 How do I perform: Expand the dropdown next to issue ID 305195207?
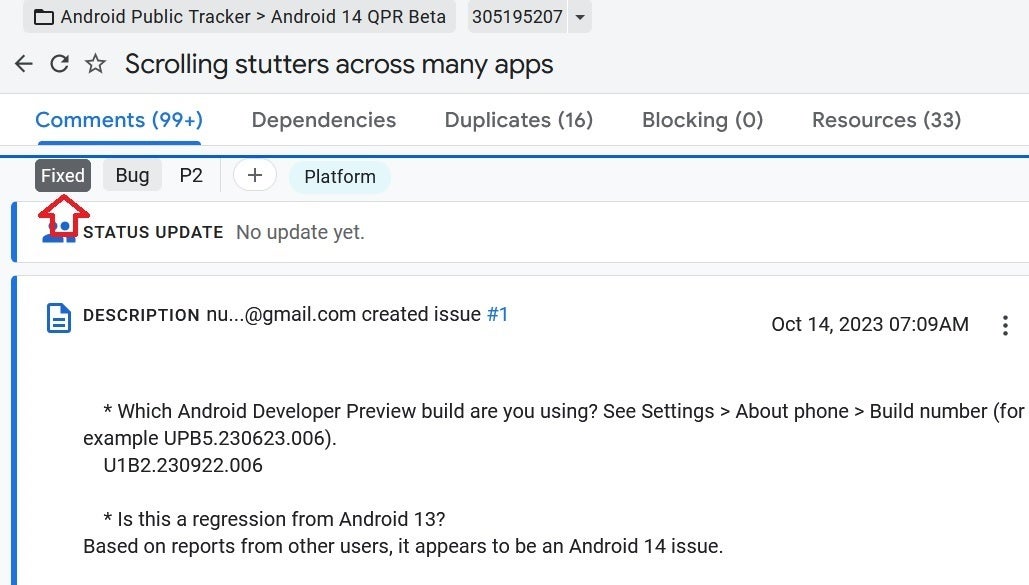coord(579,17)
